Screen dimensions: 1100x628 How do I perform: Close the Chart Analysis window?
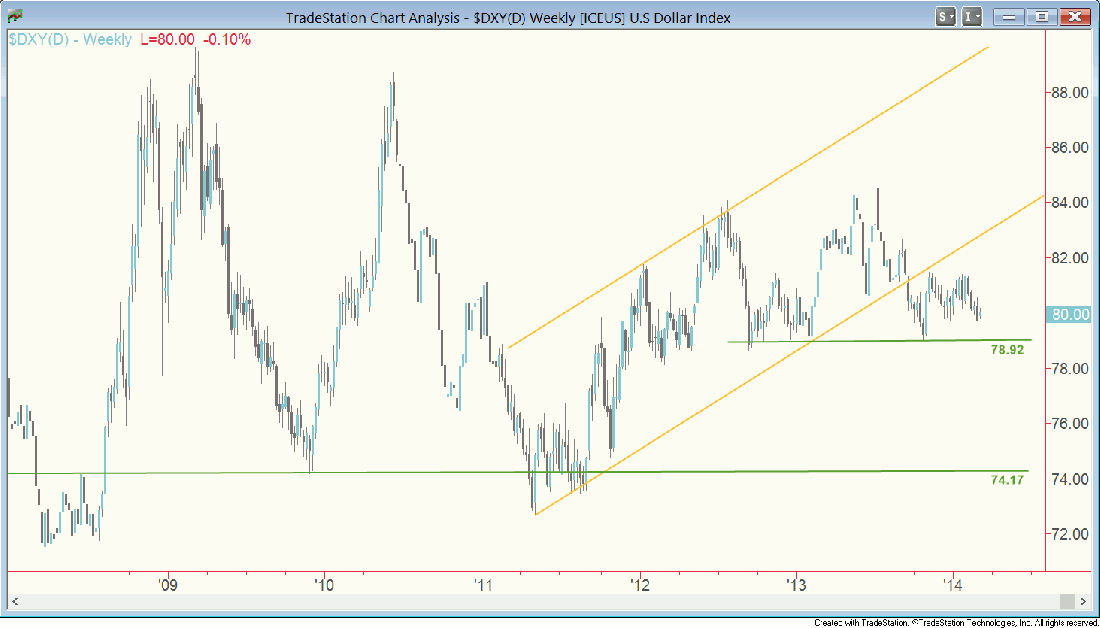tap(1074, 17)
